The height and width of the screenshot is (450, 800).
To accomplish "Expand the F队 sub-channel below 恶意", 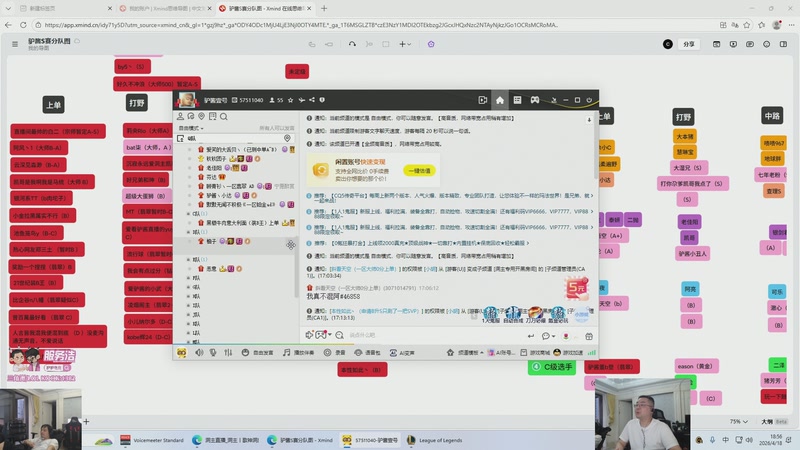I will point(188,278).
